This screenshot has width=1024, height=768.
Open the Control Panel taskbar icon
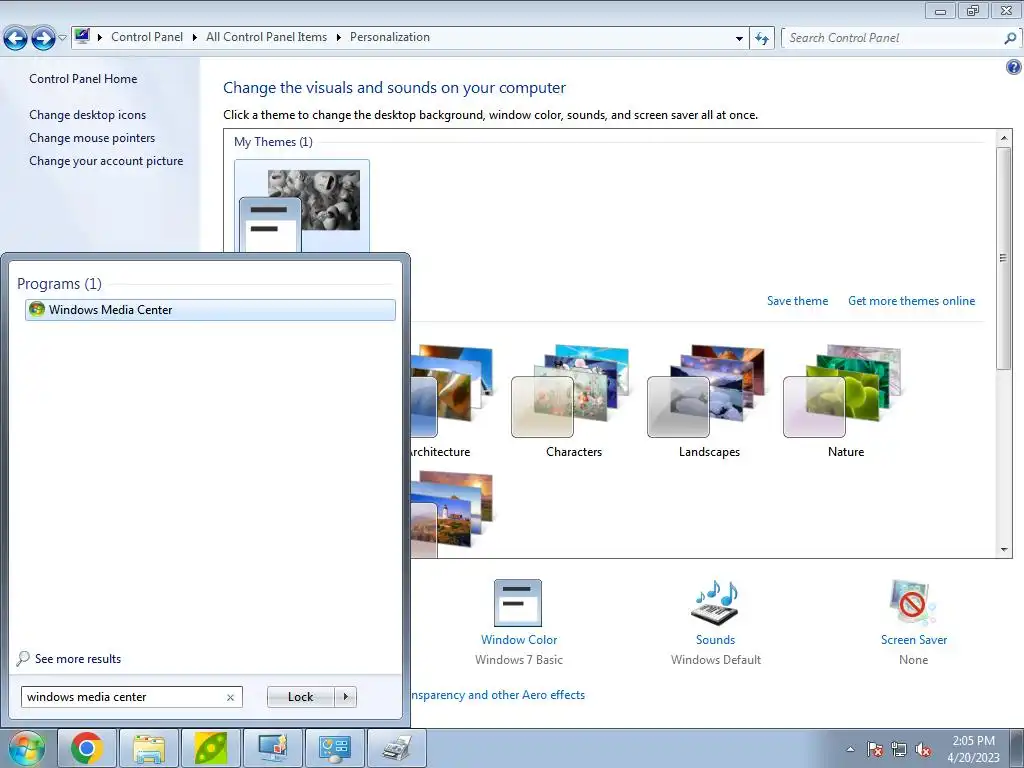(x=334, y=748)
